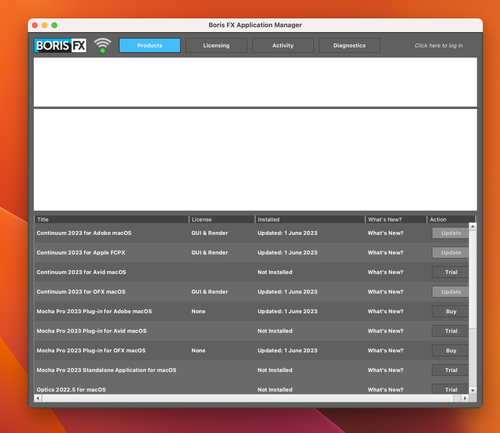Sort by the Title column header

click(112, 219)
